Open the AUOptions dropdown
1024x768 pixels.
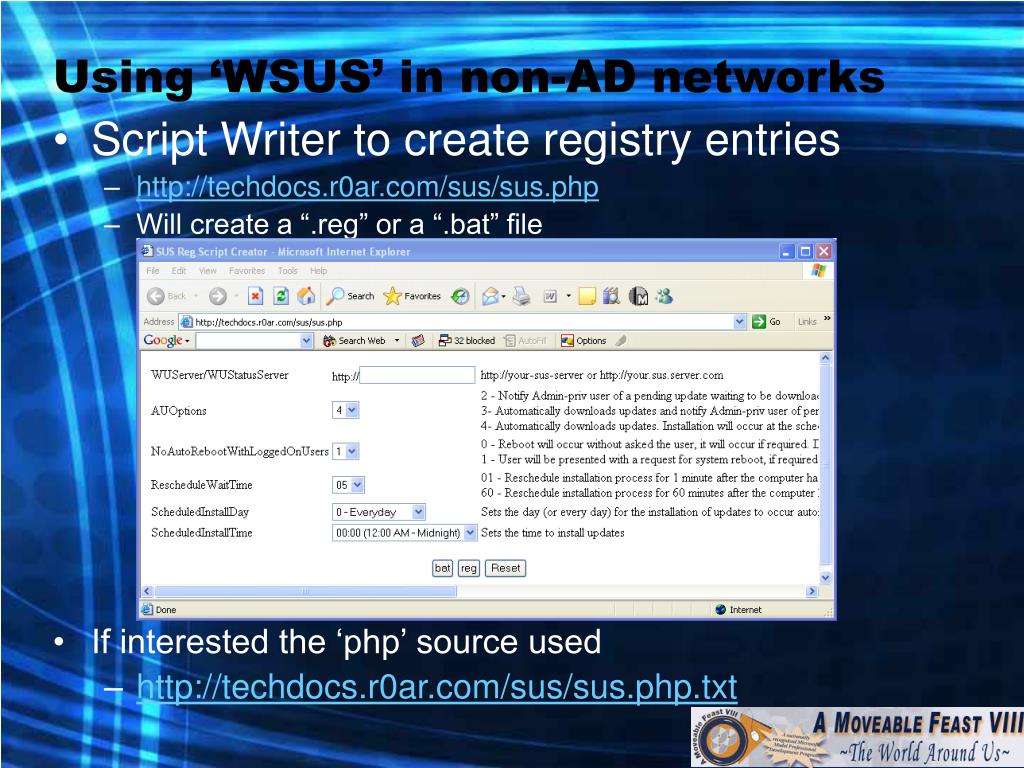[x=345, y=410]
